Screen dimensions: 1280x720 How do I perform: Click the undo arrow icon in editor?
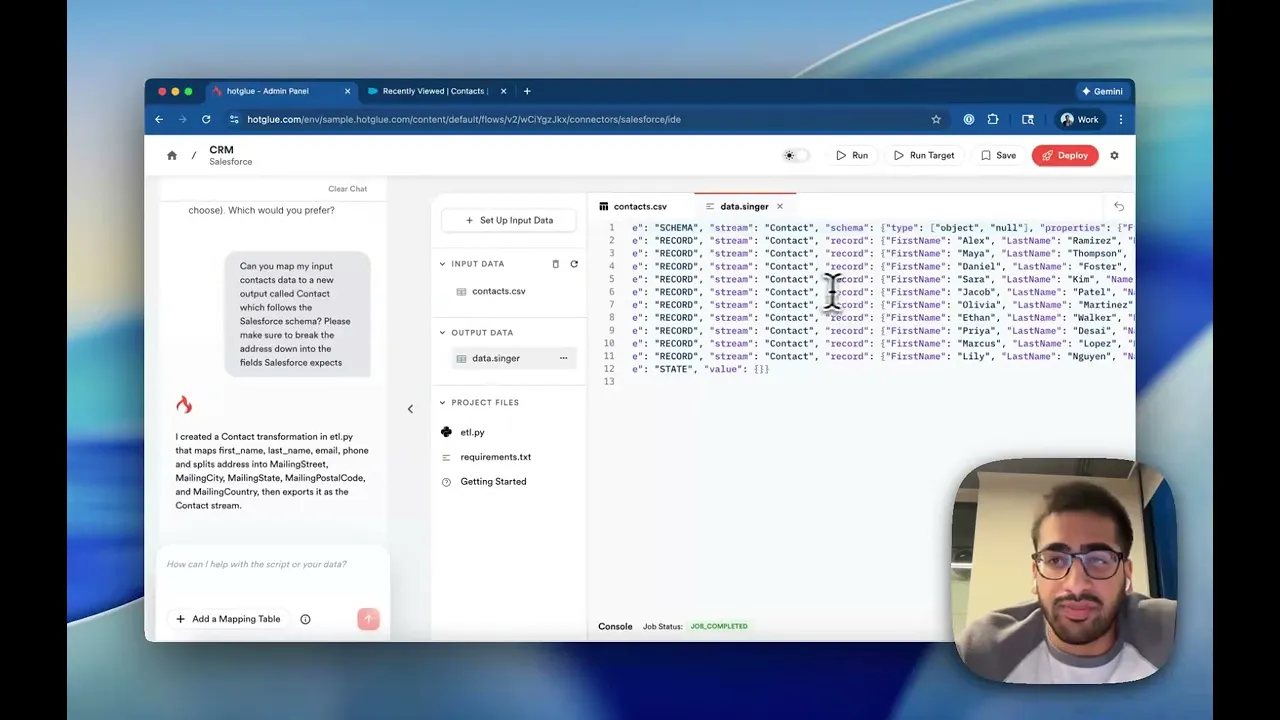tap(1119, 207)
